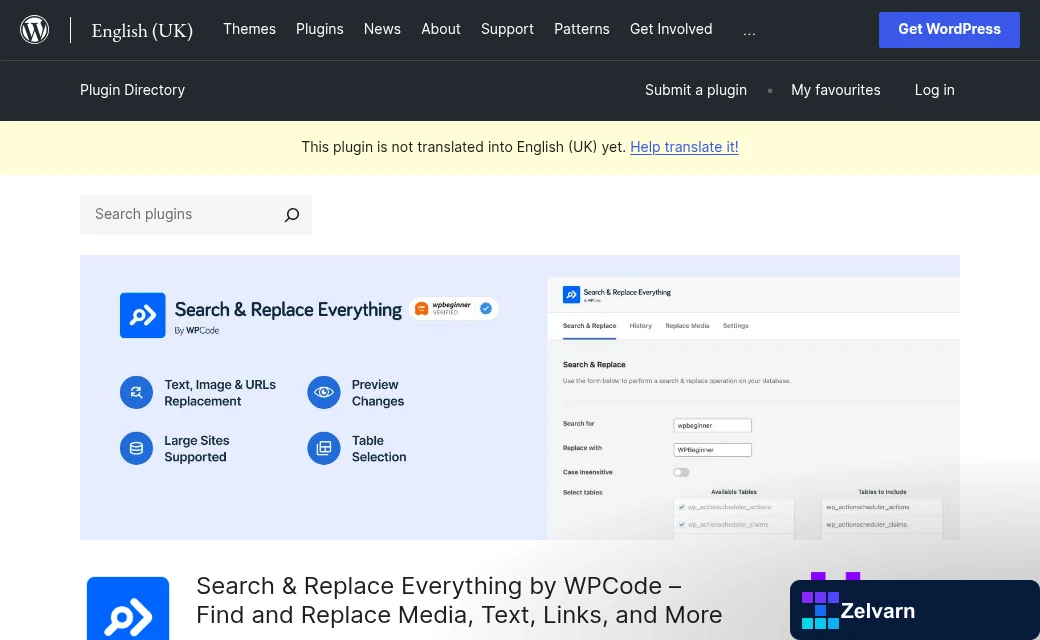The width and height of the screenshot is (1040, 640).
Task: Click the 'Select tables' label
Action: click(x=582, y=492)
